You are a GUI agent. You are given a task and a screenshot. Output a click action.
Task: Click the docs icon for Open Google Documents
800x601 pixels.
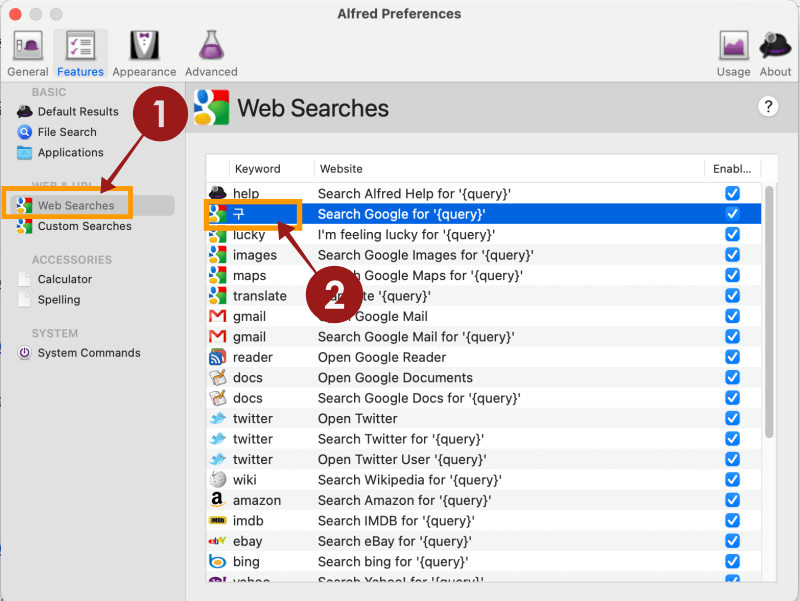(217, 378)
